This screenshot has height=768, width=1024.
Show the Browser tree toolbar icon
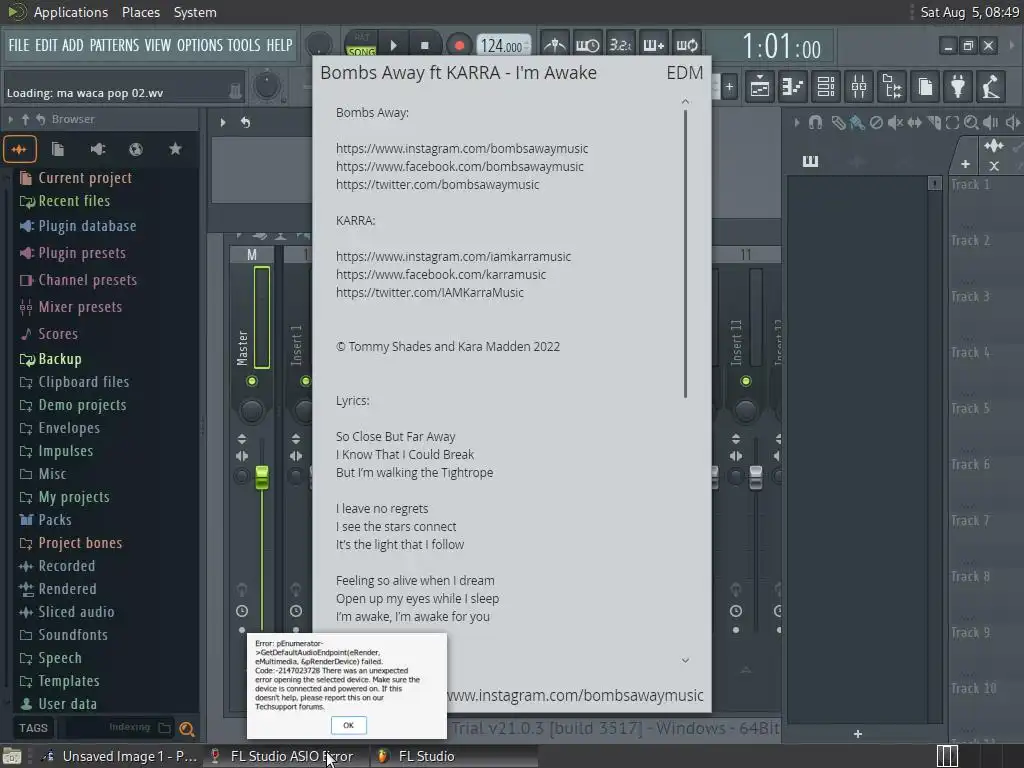tap(892, 86)
